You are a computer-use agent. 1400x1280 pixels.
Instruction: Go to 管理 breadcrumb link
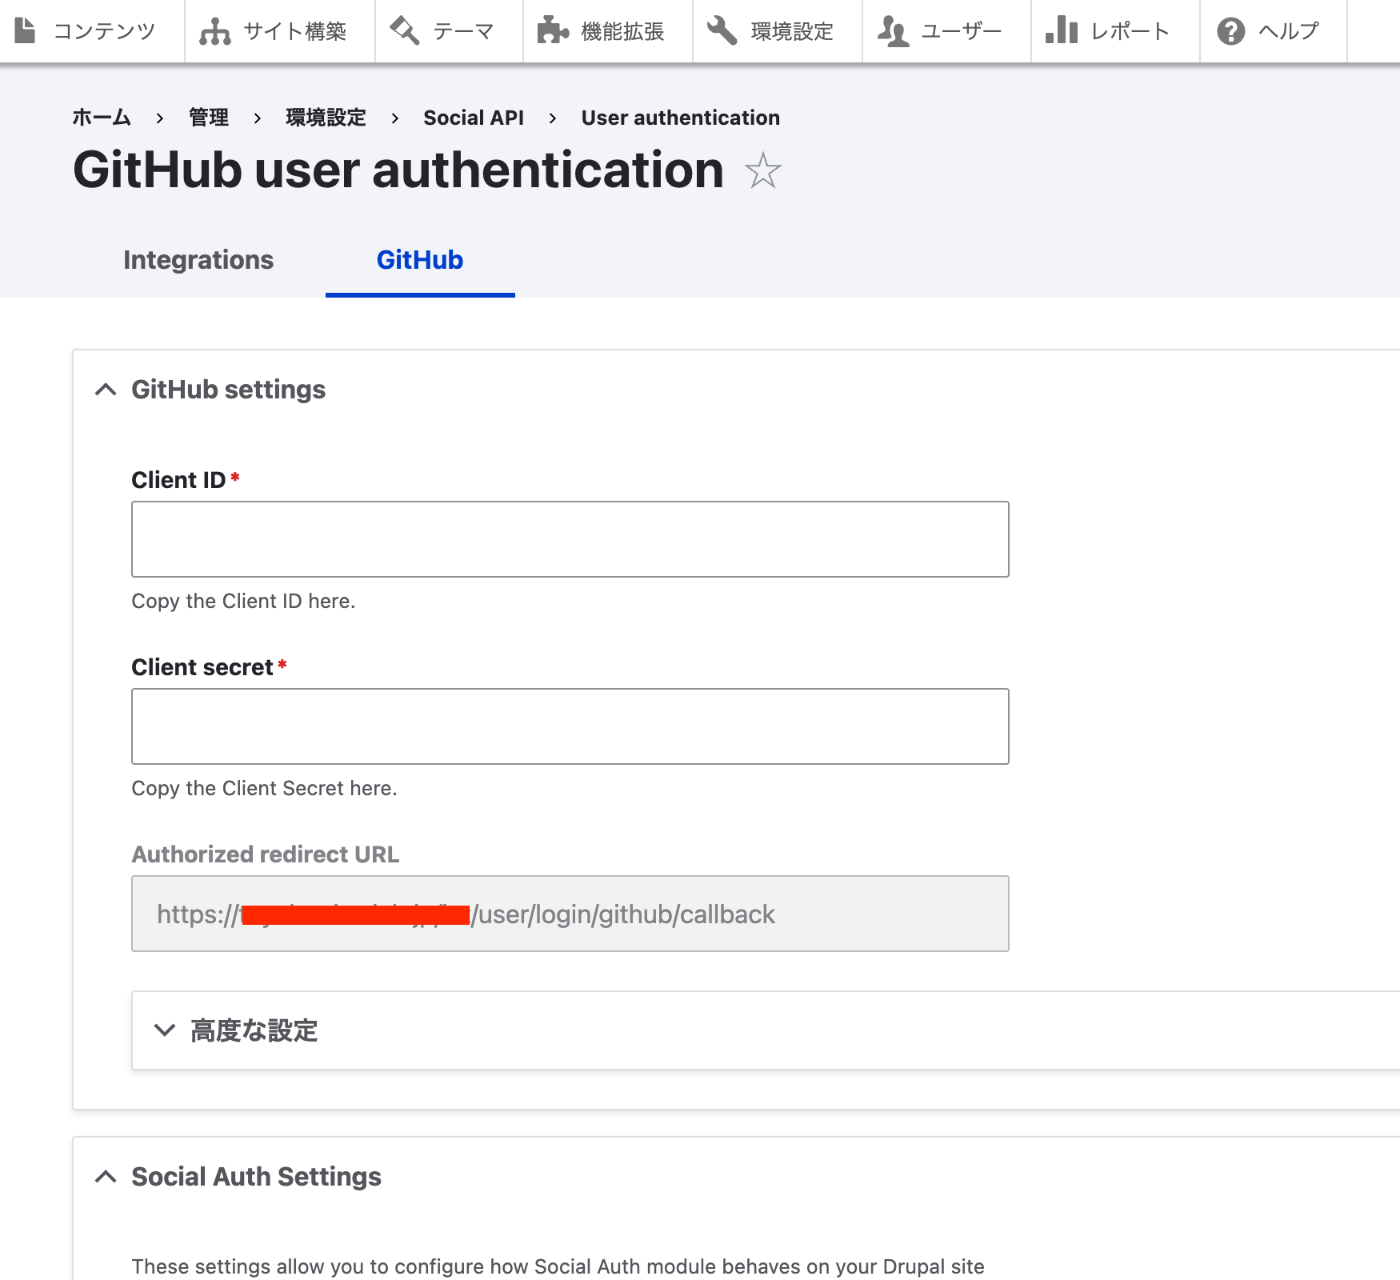point(209,118)
